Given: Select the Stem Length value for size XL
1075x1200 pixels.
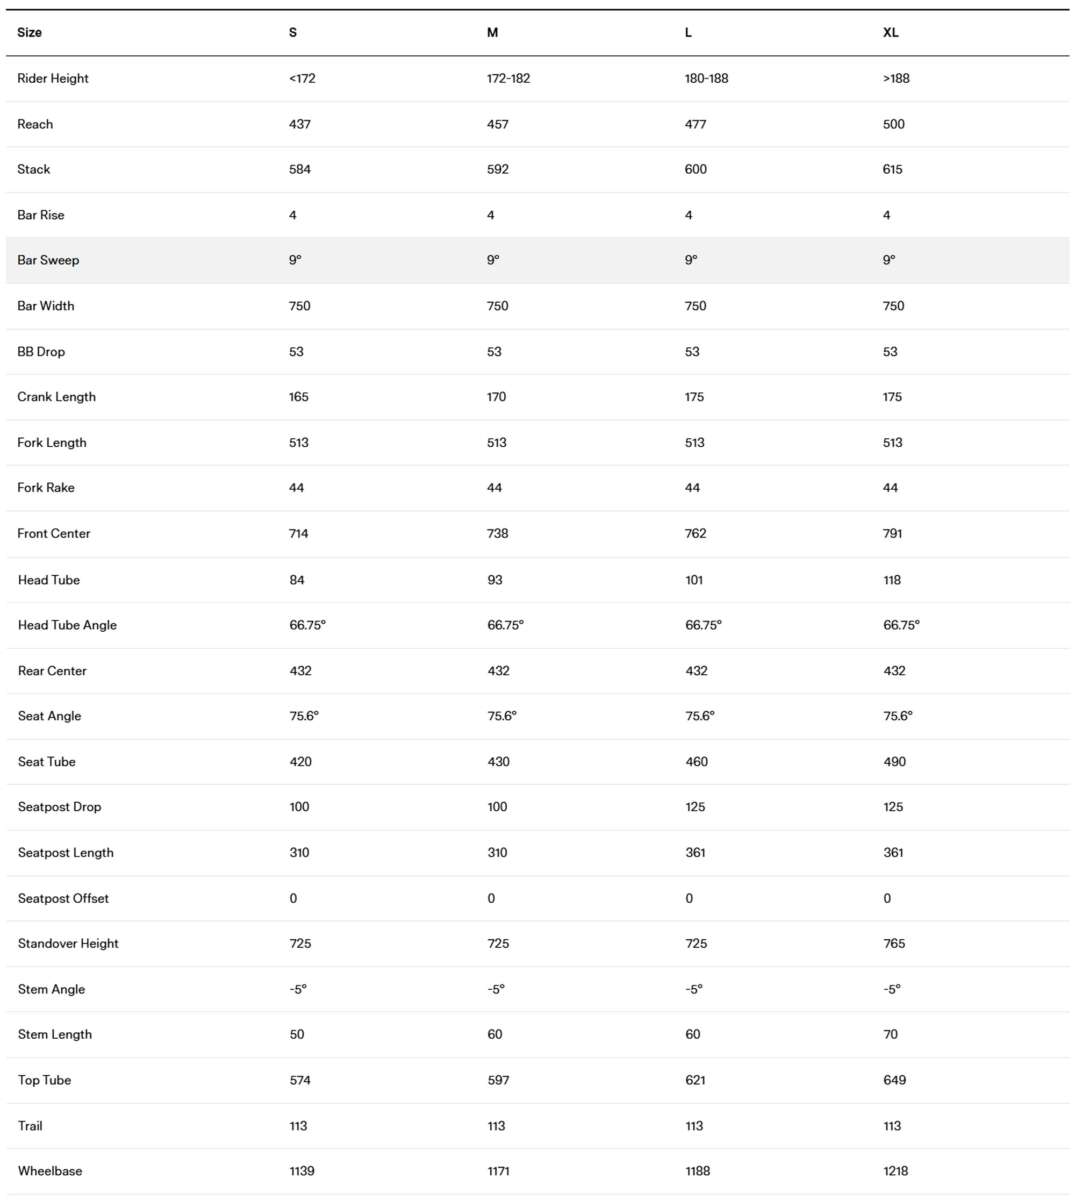Looking at the screenshot, I should (x=890, y=1035).
